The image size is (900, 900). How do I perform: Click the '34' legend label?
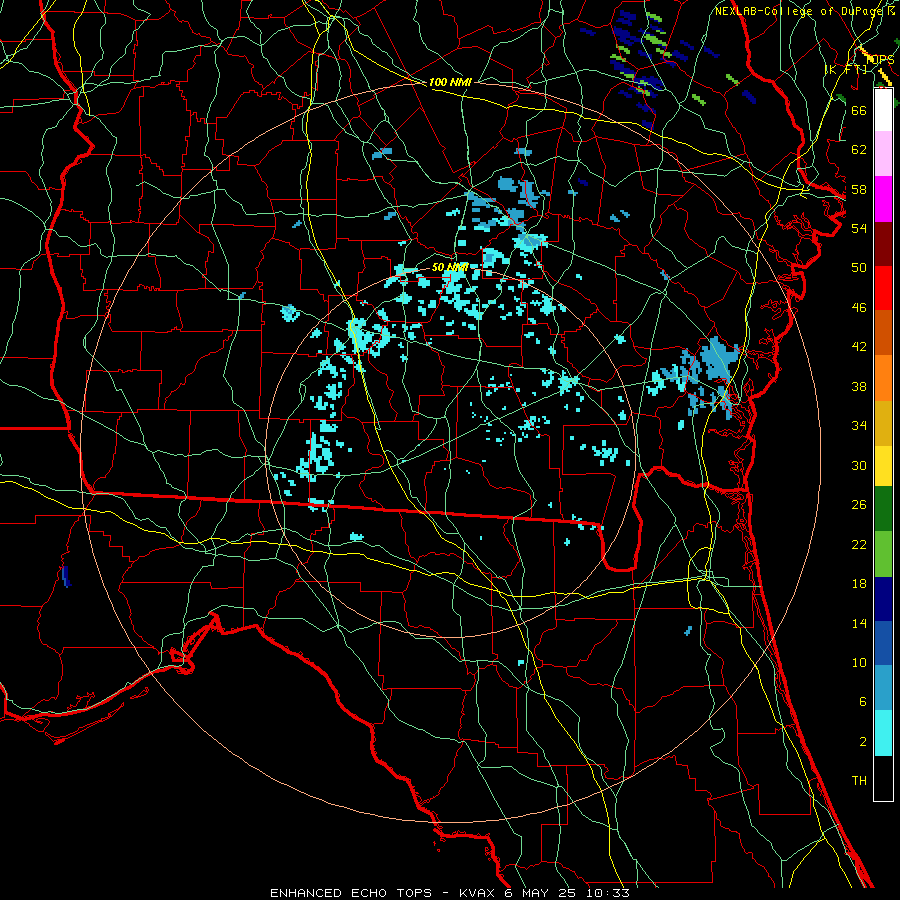point(859,426)
